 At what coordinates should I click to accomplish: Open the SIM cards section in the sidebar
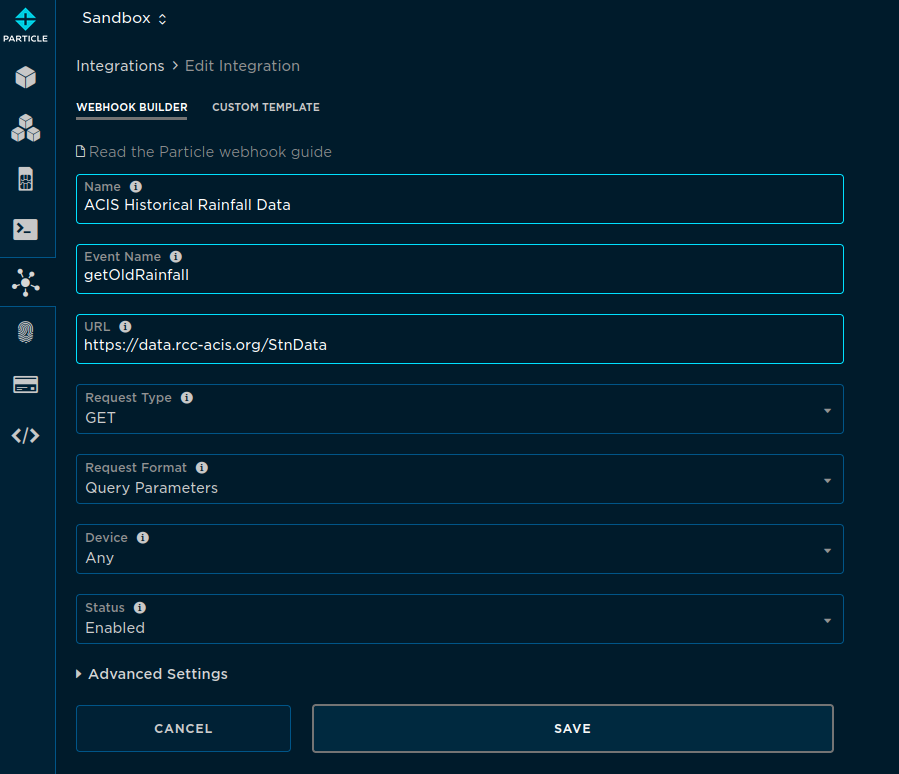(27, 179)
